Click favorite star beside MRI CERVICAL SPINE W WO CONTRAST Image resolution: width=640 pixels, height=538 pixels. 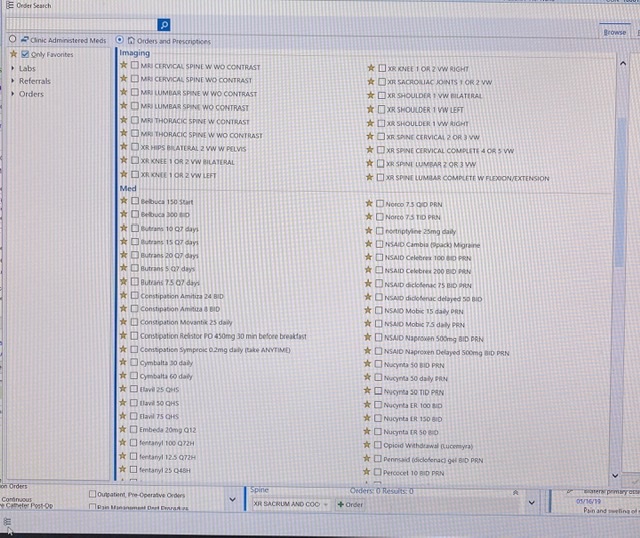(124, 65)
